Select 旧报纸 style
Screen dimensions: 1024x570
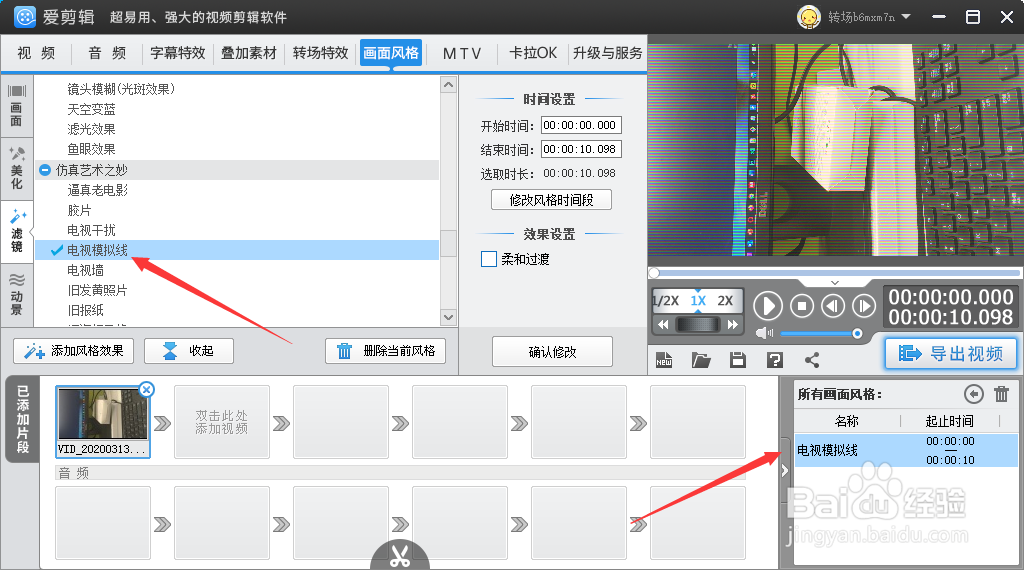coord(86,310)
